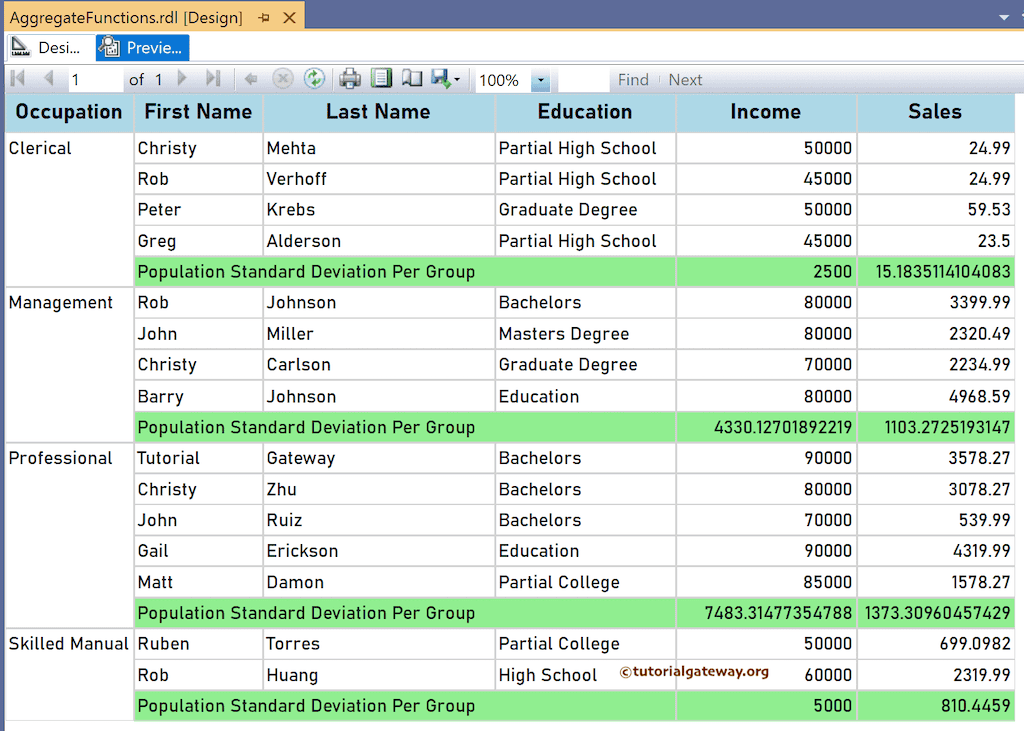Open Page Setup icon

[x=412, y=79]
